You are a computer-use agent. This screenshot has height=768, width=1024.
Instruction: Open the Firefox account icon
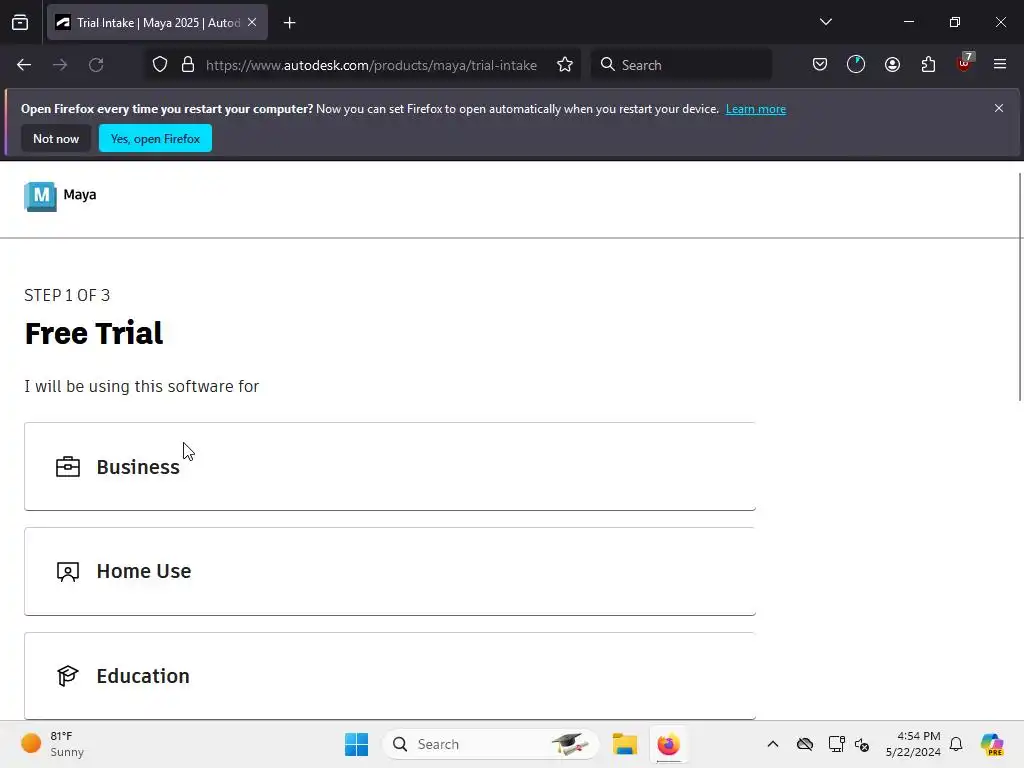pyautogui.click(x=893, y=65)
